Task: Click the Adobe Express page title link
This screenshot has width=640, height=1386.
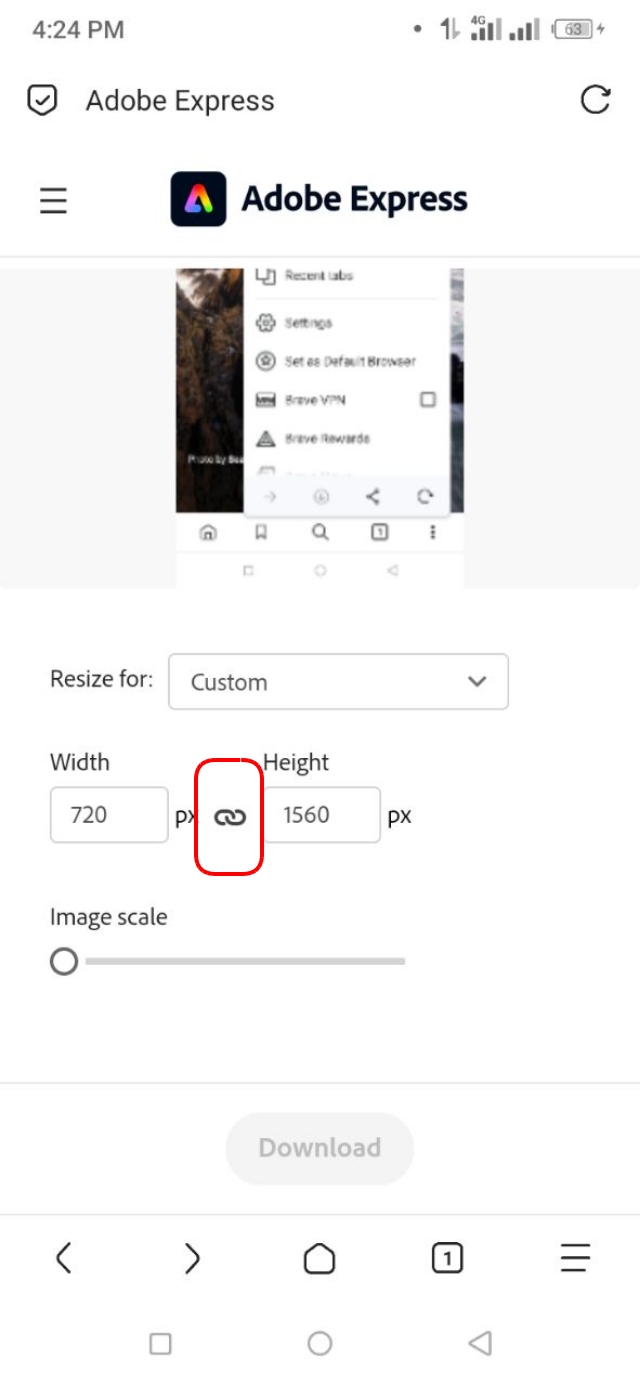Action: [354, 198]
